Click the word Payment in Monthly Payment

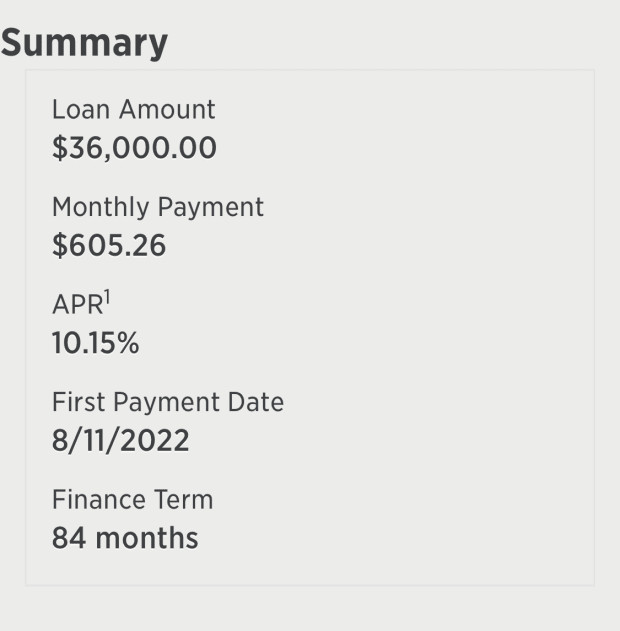[x=210, y=208]
